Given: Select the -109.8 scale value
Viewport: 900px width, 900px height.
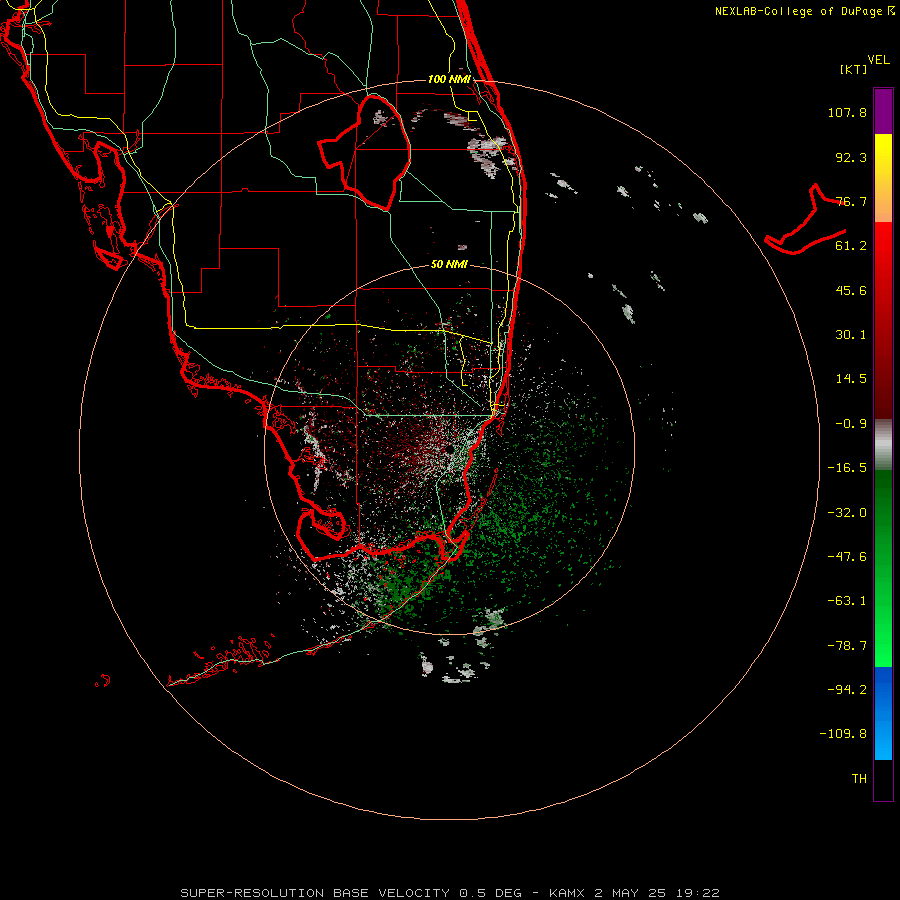Looking at the screenshot, I should (x=844, y=734).
